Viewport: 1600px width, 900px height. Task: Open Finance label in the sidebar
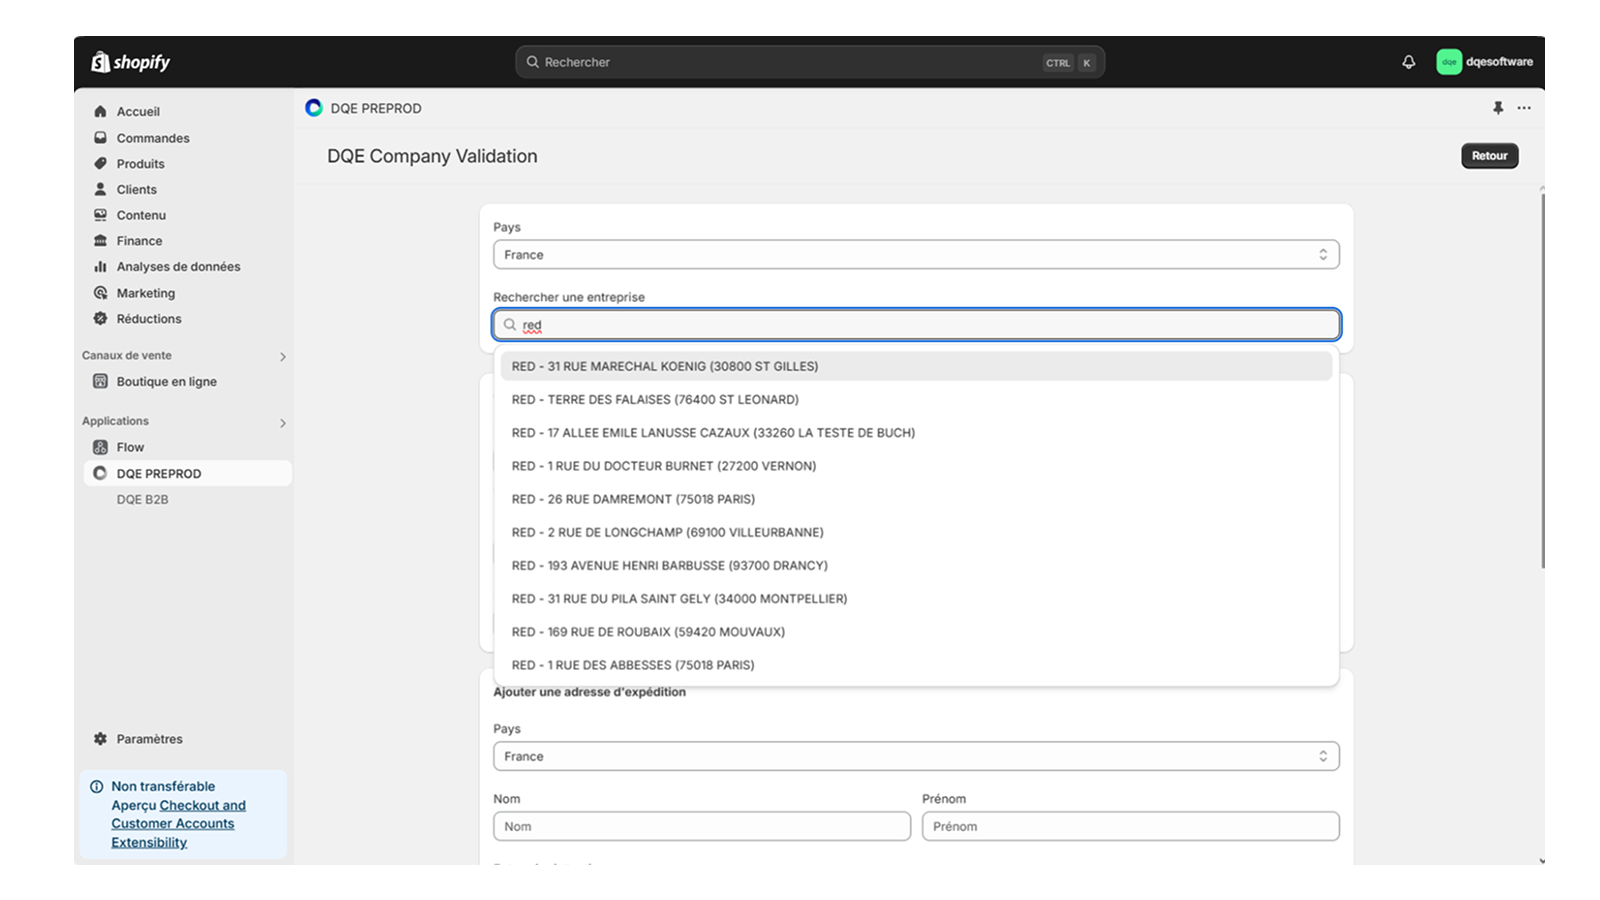[139, 241]
